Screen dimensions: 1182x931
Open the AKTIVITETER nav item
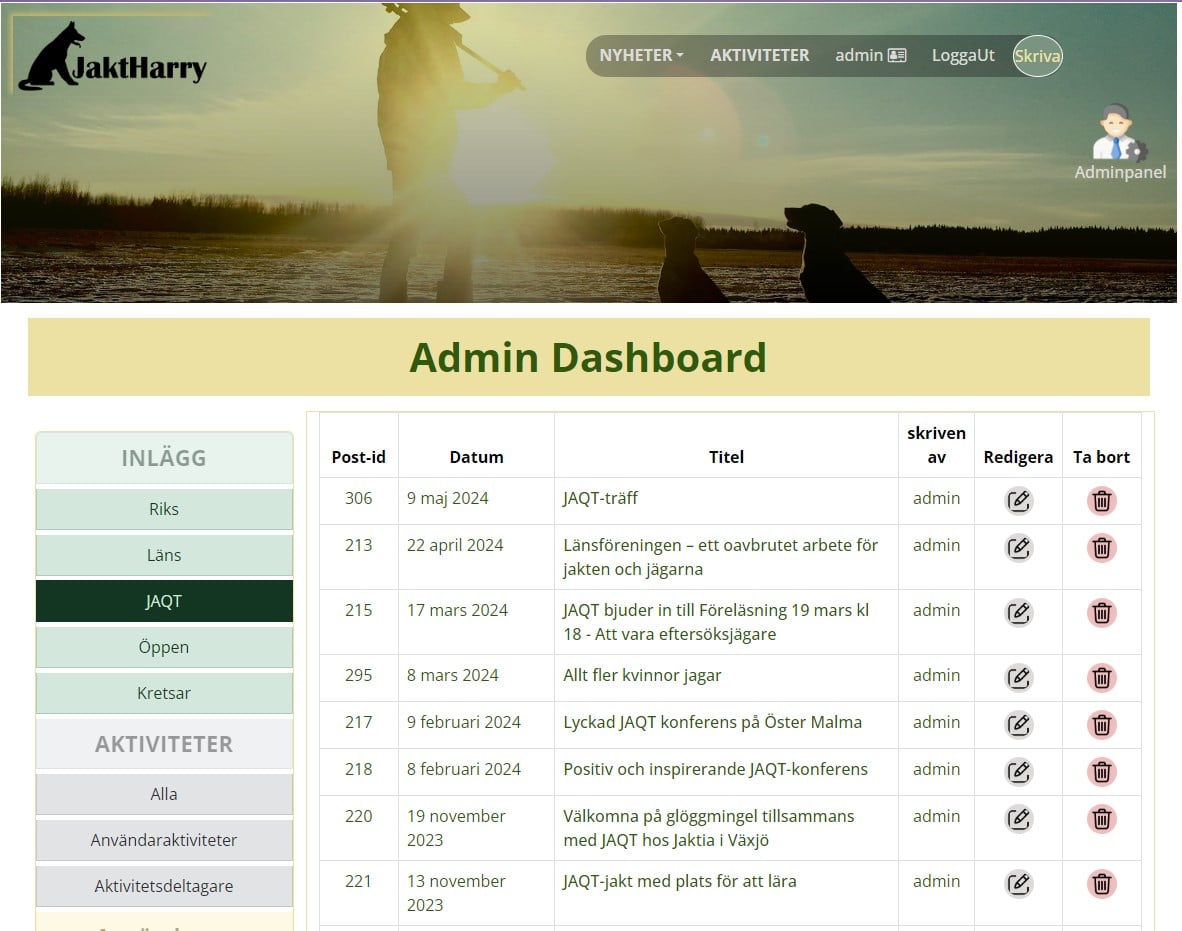[x=760, y=55]
